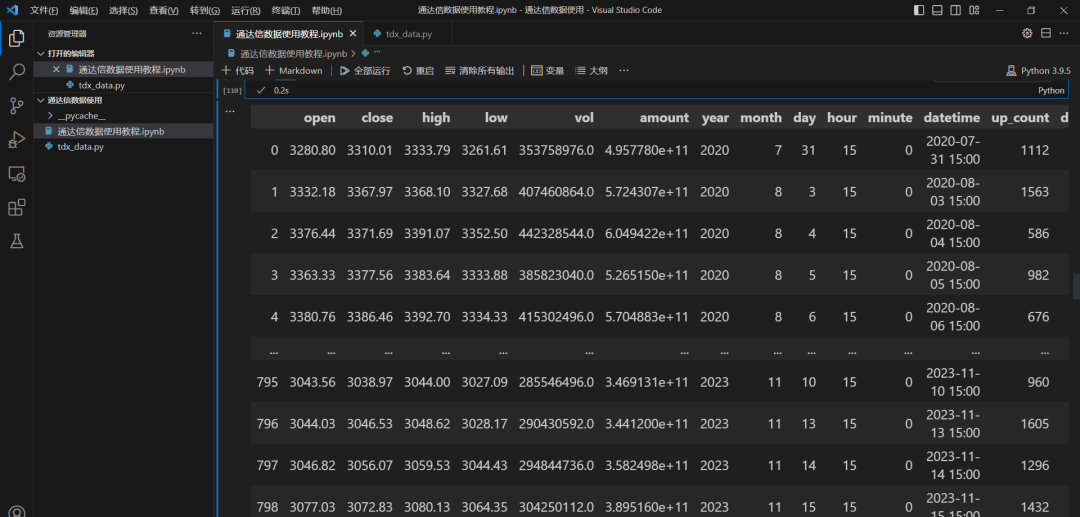Open the Explorer view in the activity bar
This screenshot has width=1080, height=517.
coord(17,39)
